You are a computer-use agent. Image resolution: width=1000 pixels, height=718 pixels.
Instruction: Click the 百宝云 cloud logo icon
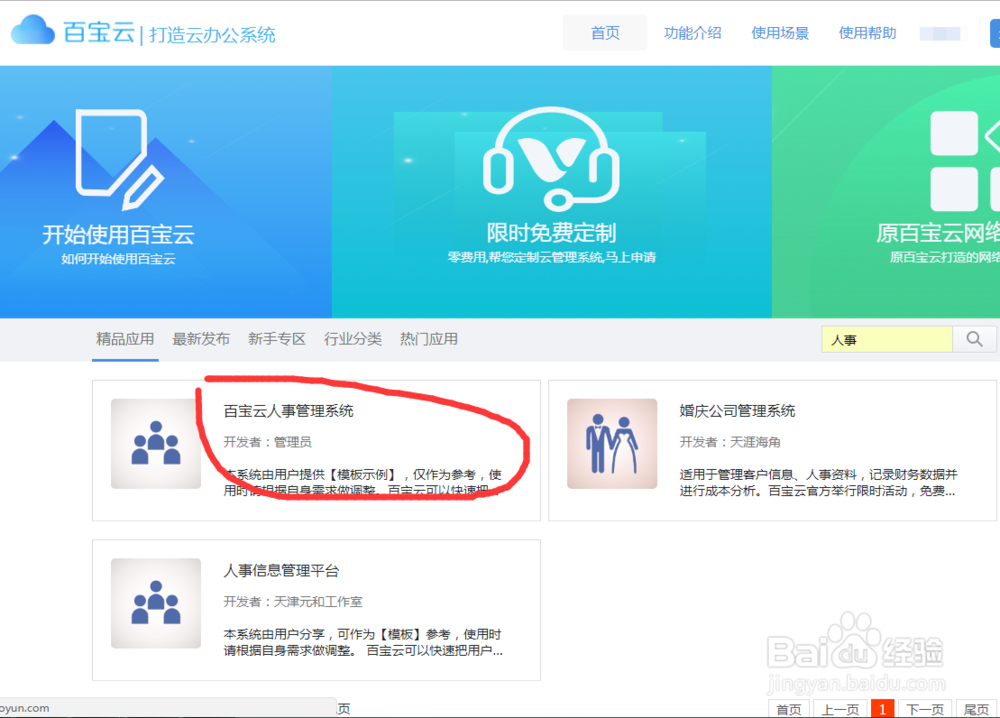tap(33, 30)
